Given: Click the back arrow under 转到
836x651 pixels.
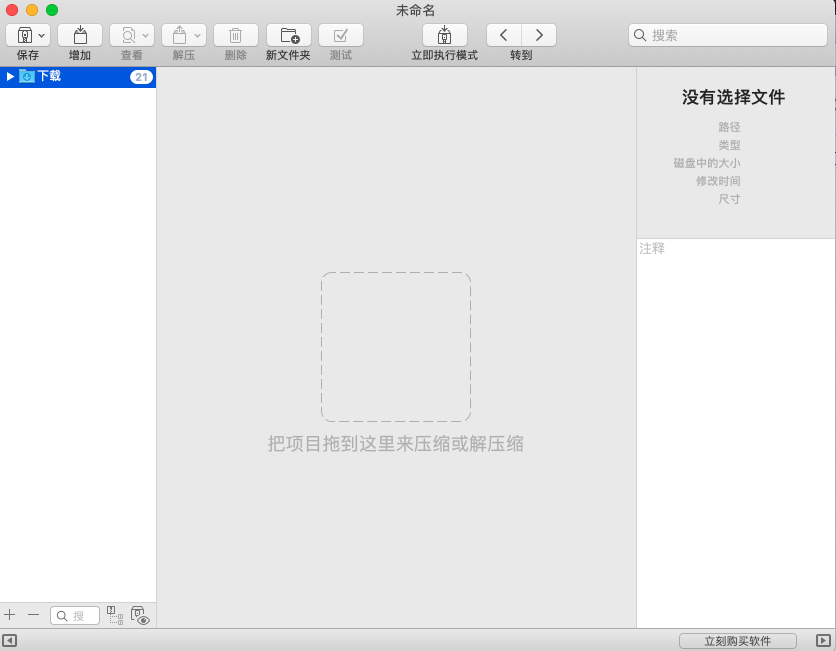Looking at the screenshot, I should [x=504, y=34].
